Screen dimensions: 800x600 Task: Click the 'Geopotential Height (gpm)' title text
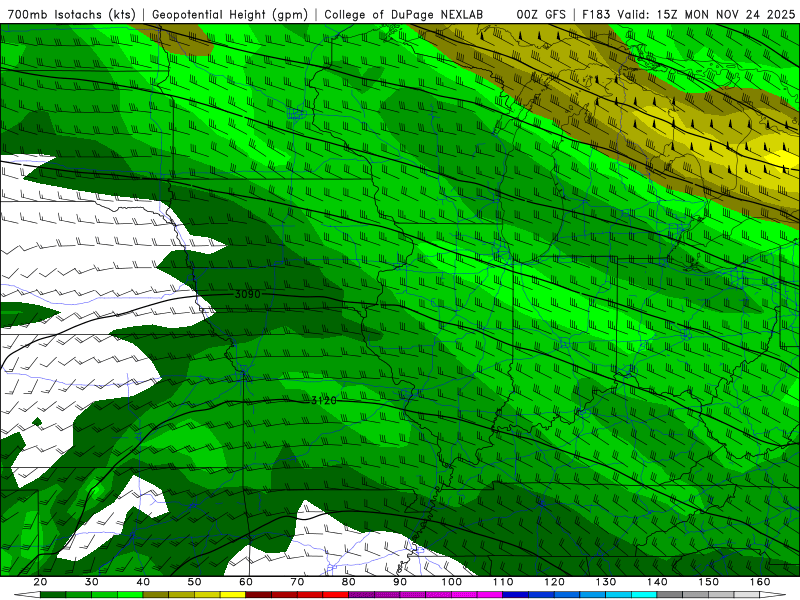230,14
